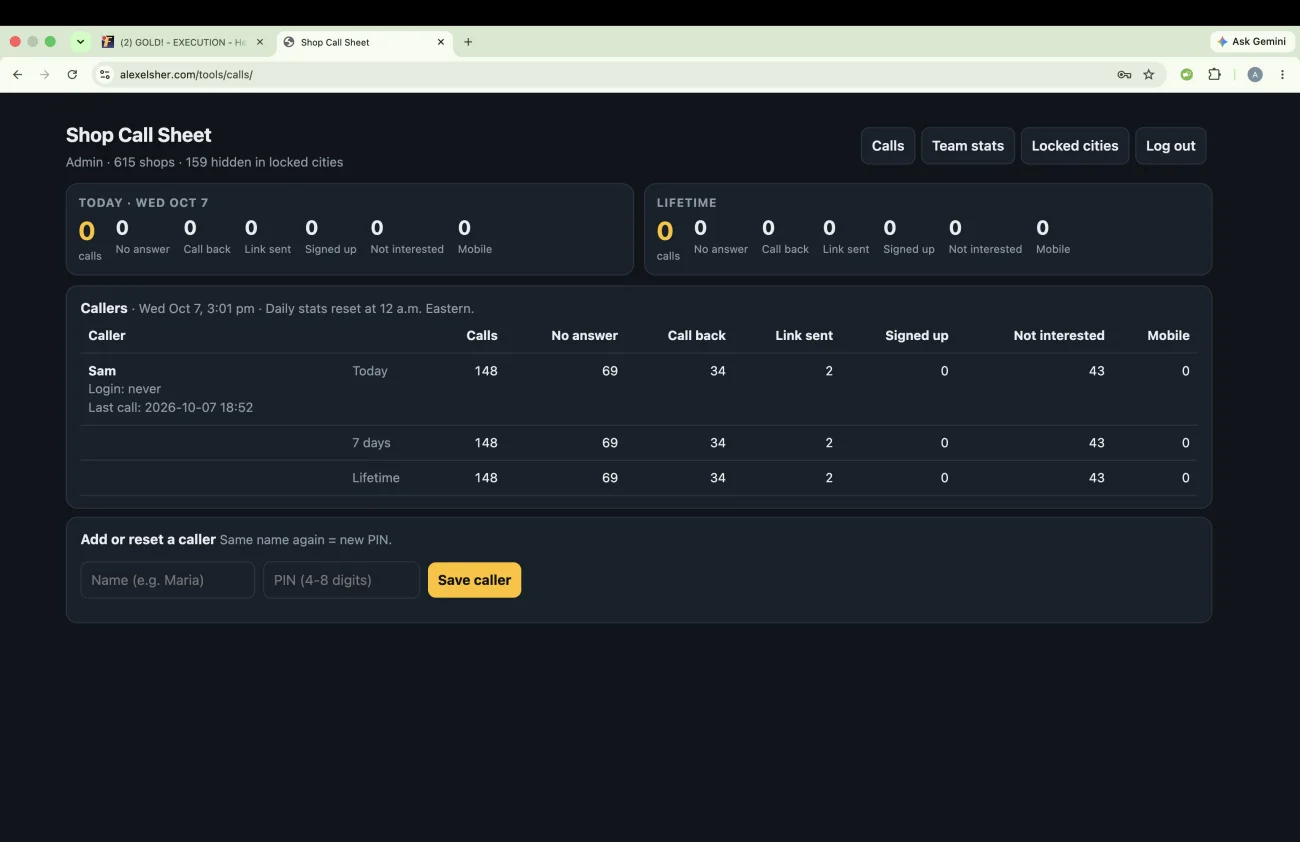
Task: Log out of the admin account
Action: coord(1171,146)
